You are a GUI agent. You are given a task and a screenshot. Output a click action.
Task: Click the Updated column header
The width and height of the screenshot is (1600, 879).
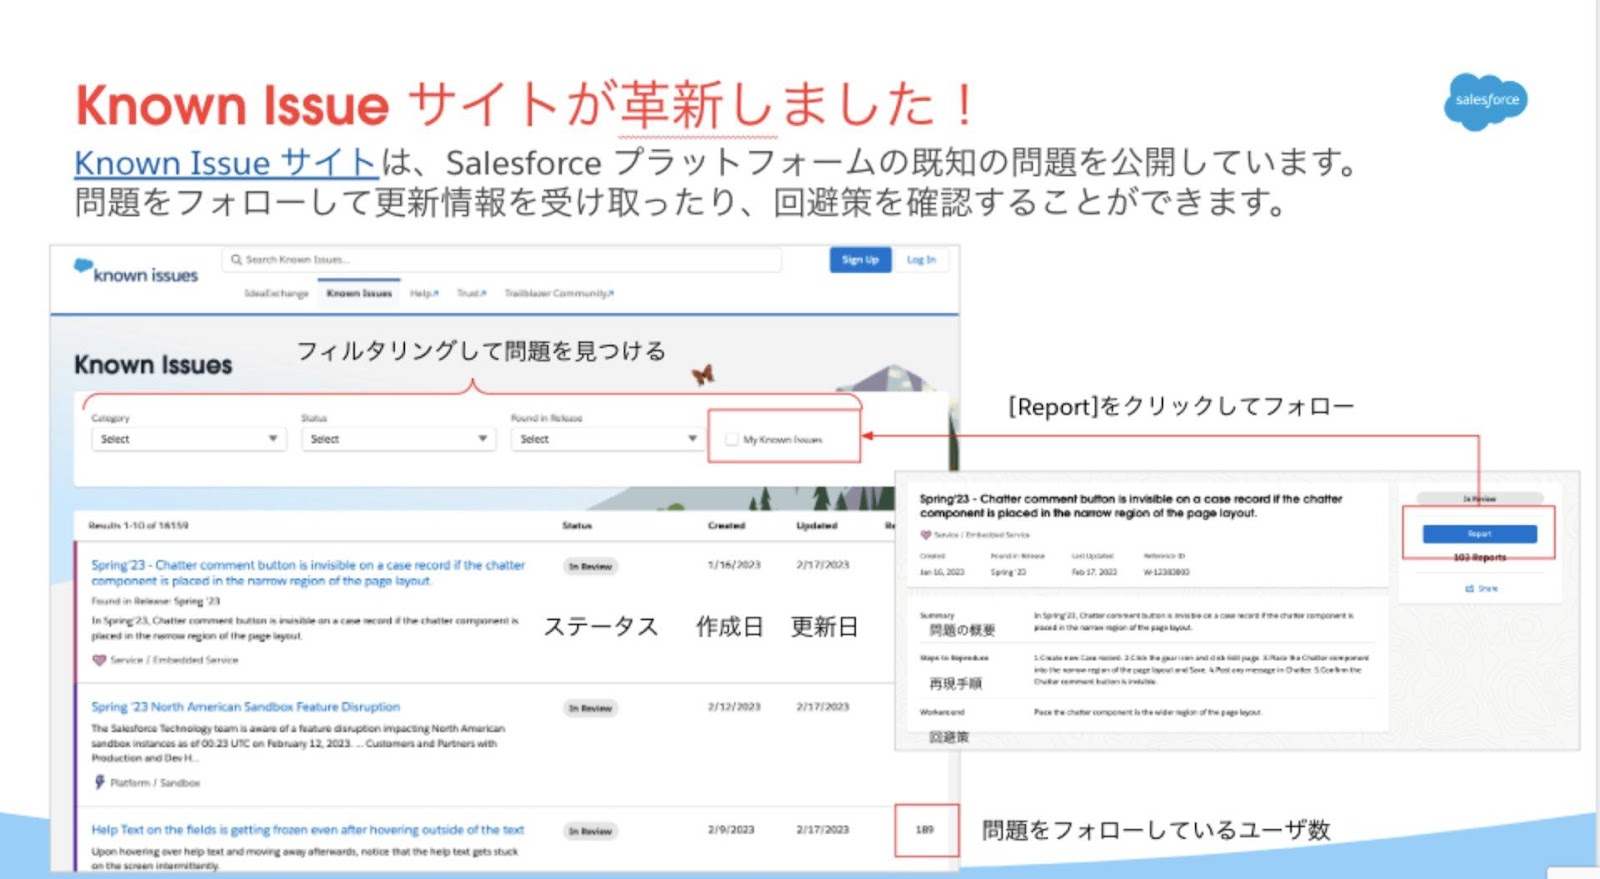817,525
